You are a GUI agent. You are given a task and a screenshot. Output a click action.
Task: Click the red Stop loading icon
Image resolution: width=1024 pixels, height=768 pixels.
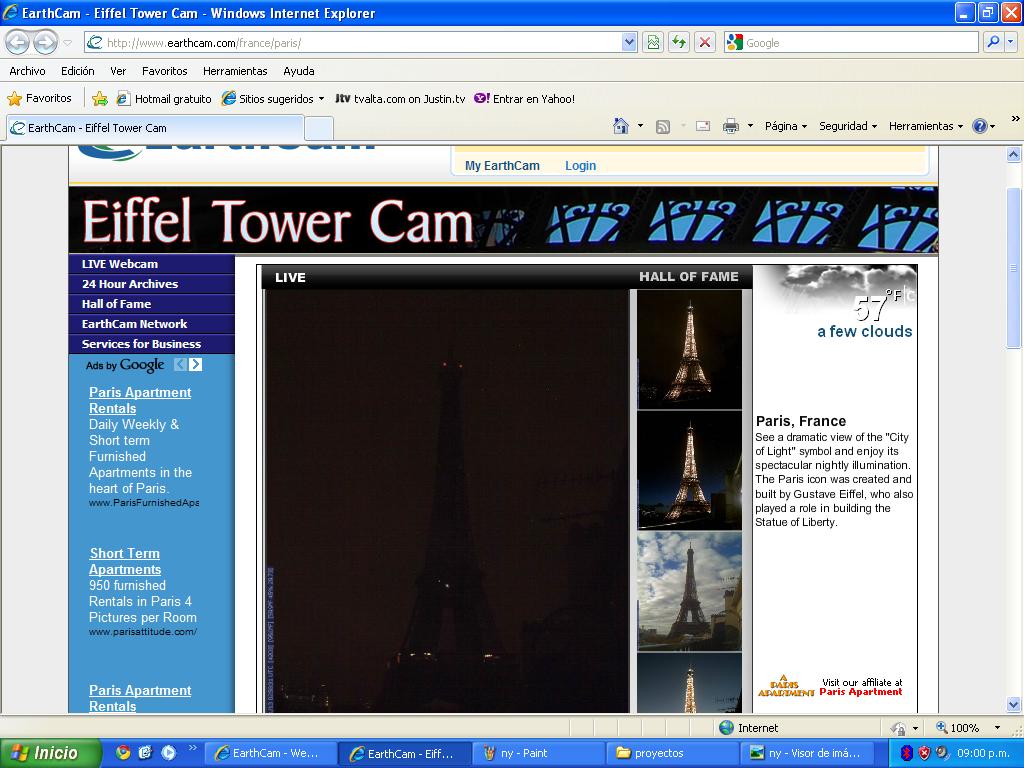click(x=705, y=42)
